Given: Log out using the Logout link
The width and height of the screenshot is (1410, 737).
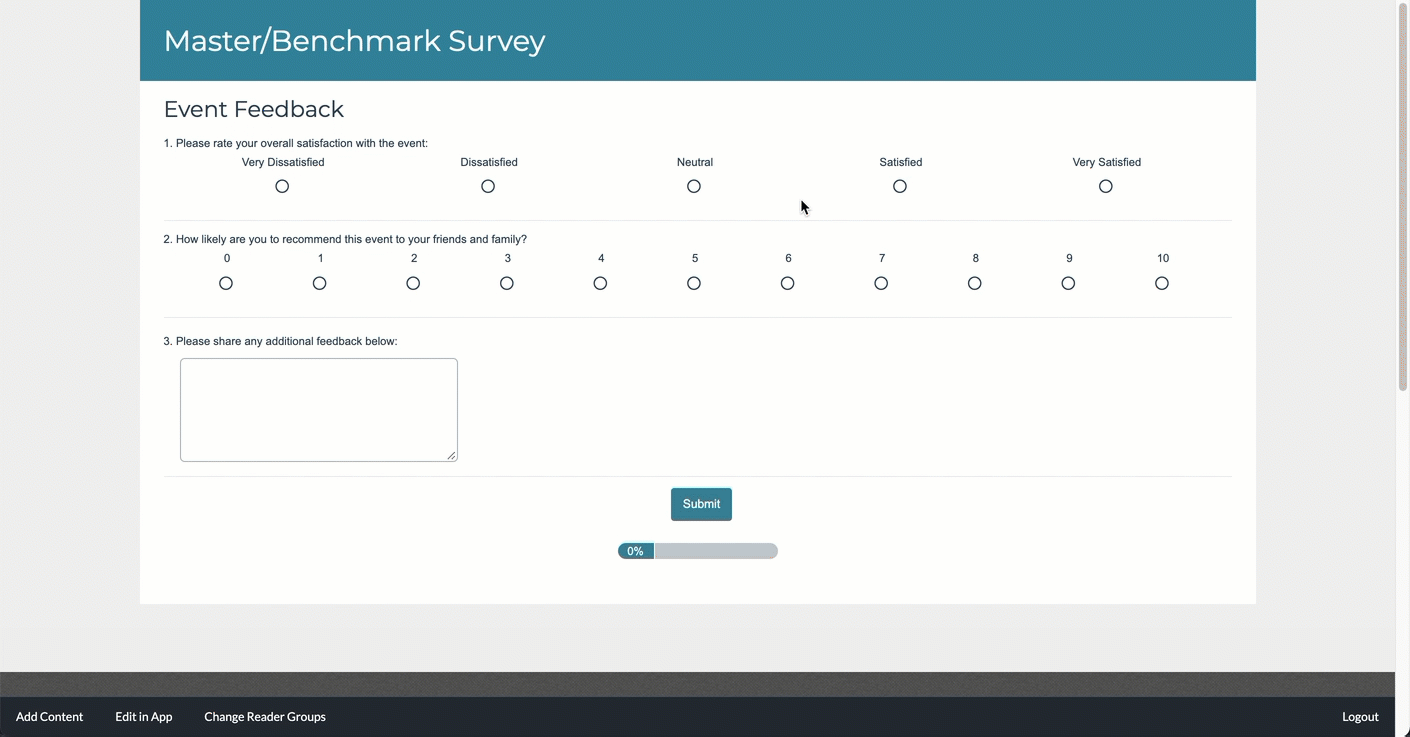Looking at the screenshot, I should [1360, 717].
